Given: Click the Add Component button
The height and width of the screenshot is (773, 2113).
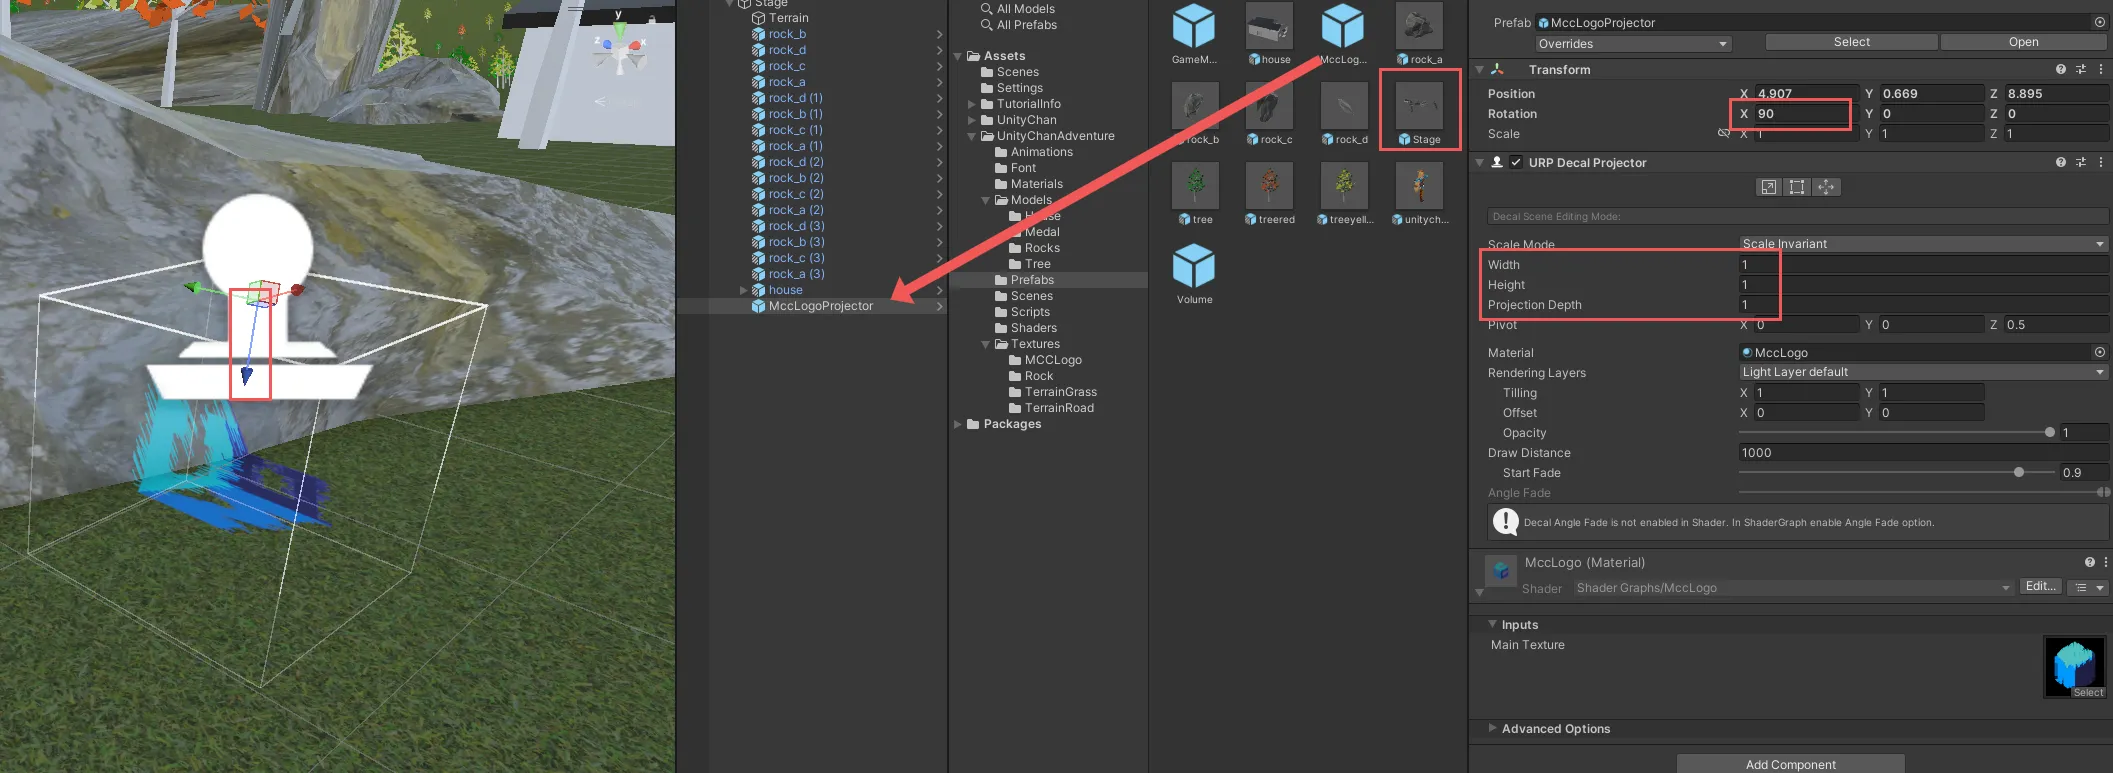Looking at the screenshot, I should point(1790,764).
